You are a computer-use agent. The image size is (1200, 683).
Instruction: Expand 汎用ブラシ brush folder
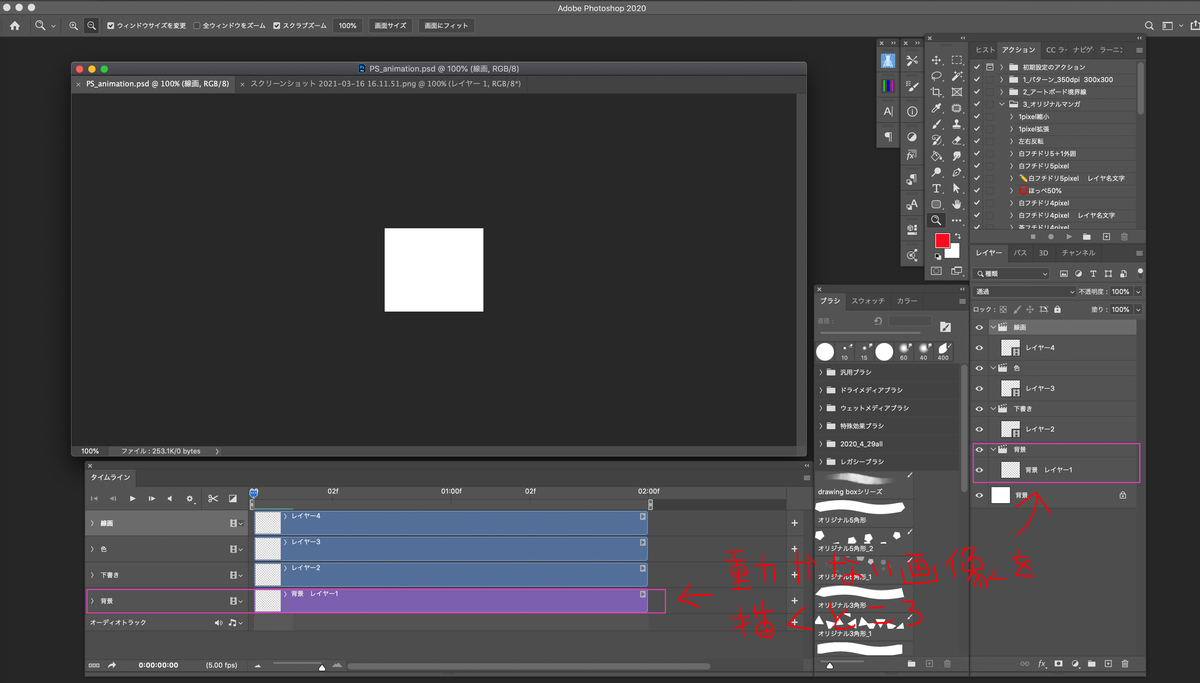(822, 372)
